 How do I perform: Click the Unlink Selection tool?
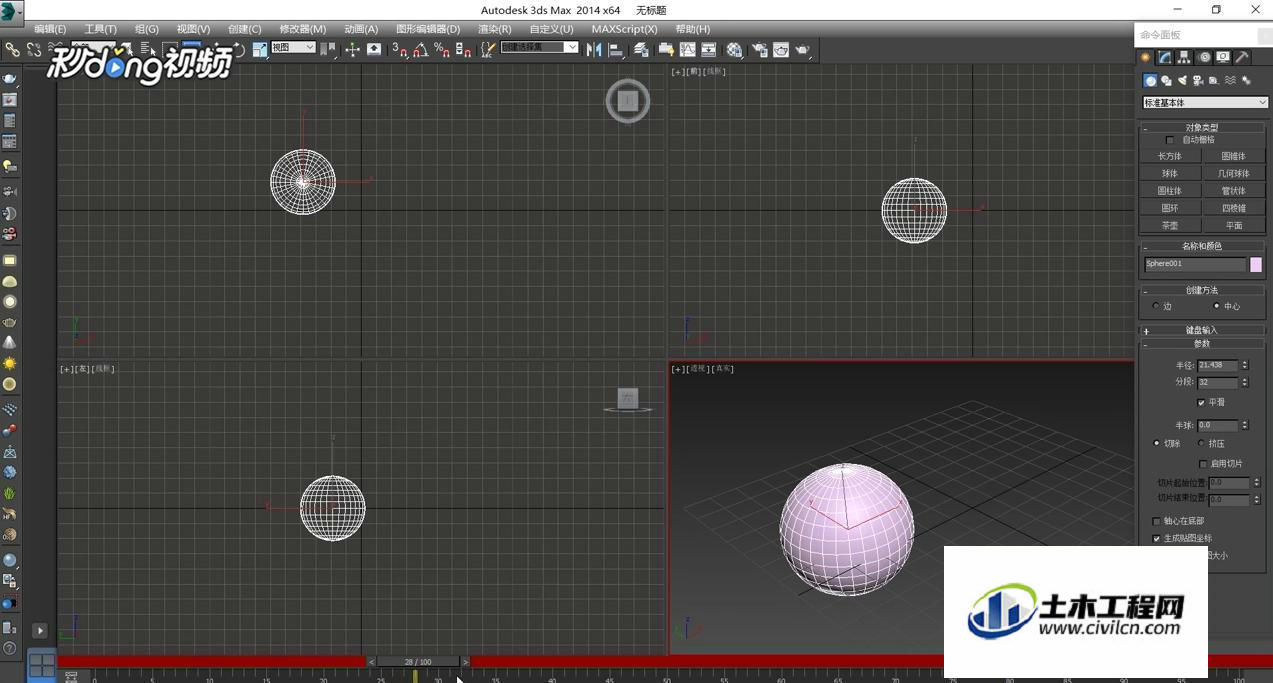point(34,49)
